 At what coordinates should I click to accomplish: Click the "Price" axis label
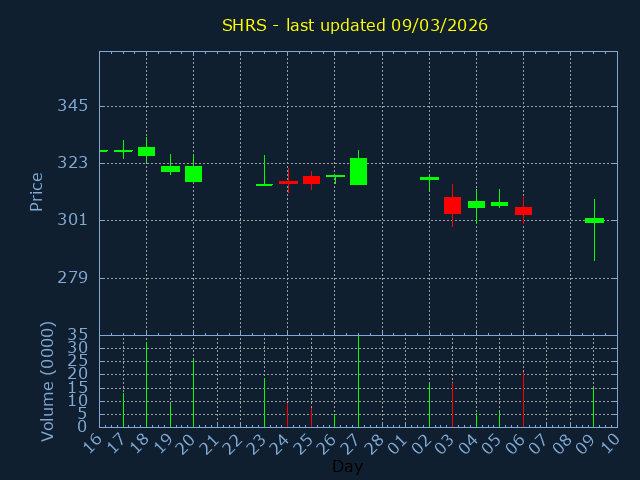pos(36,192)
